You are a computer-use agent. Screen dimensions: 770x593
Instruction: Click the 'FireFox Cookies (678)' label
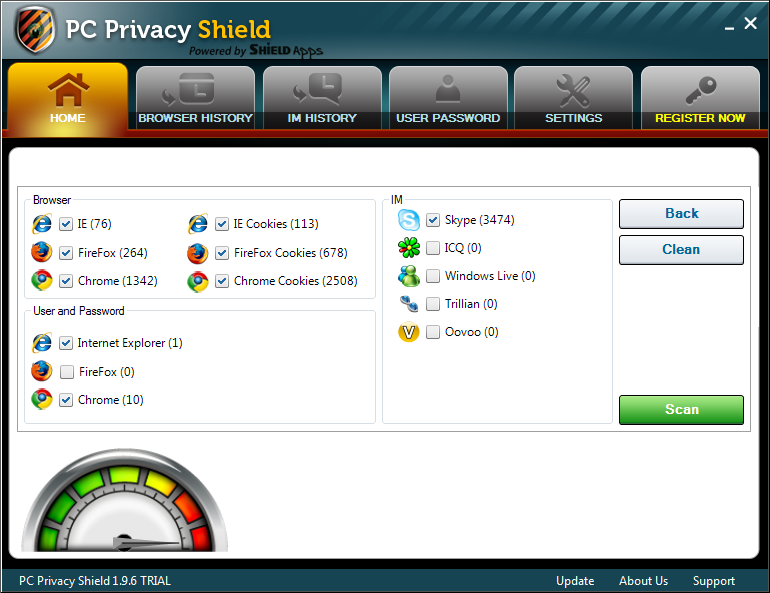291,253
